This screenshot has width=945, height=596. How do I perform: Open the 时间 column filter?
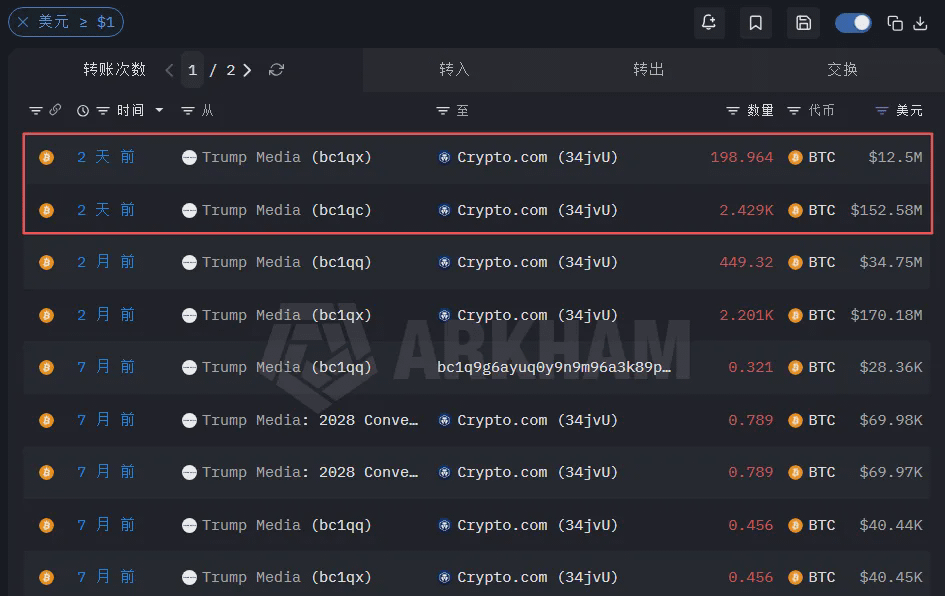[103, 111]
